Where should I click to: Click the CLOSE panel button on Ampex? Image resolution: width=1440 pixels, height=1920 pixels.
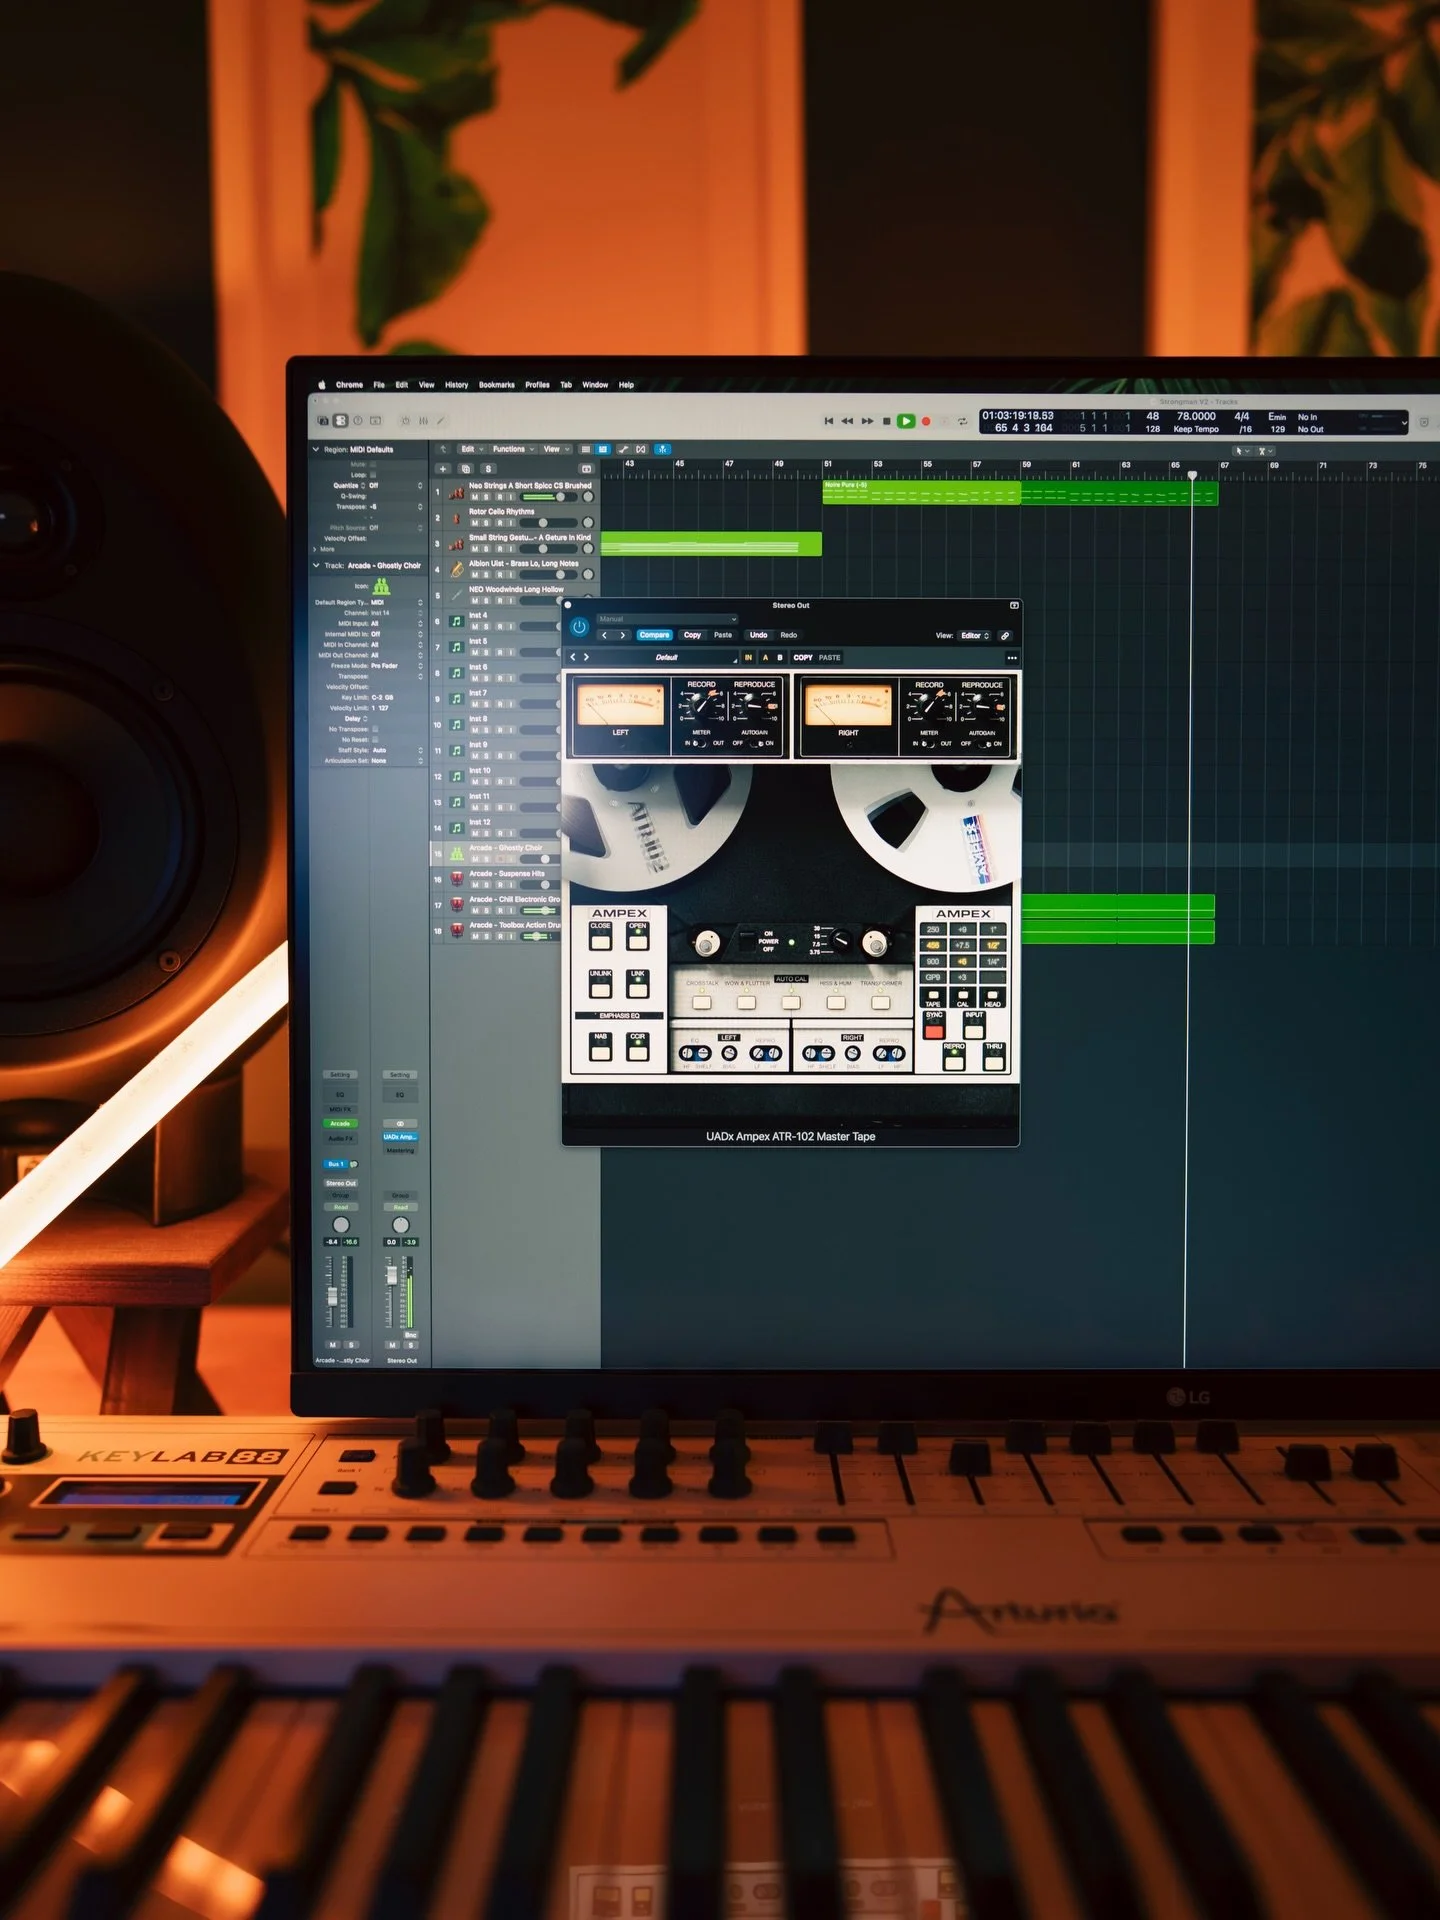600,937
